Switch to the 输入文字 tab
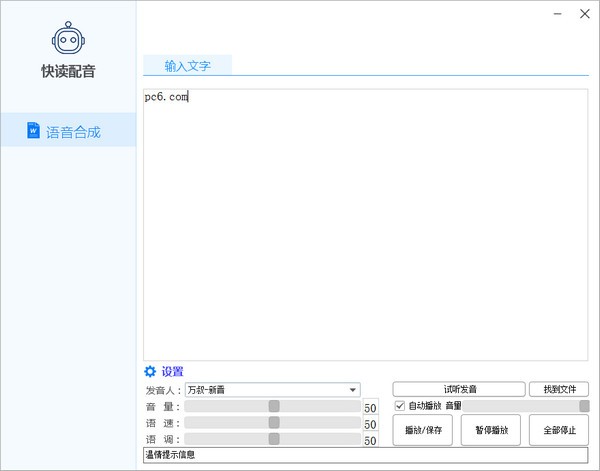 pos(188,66)
